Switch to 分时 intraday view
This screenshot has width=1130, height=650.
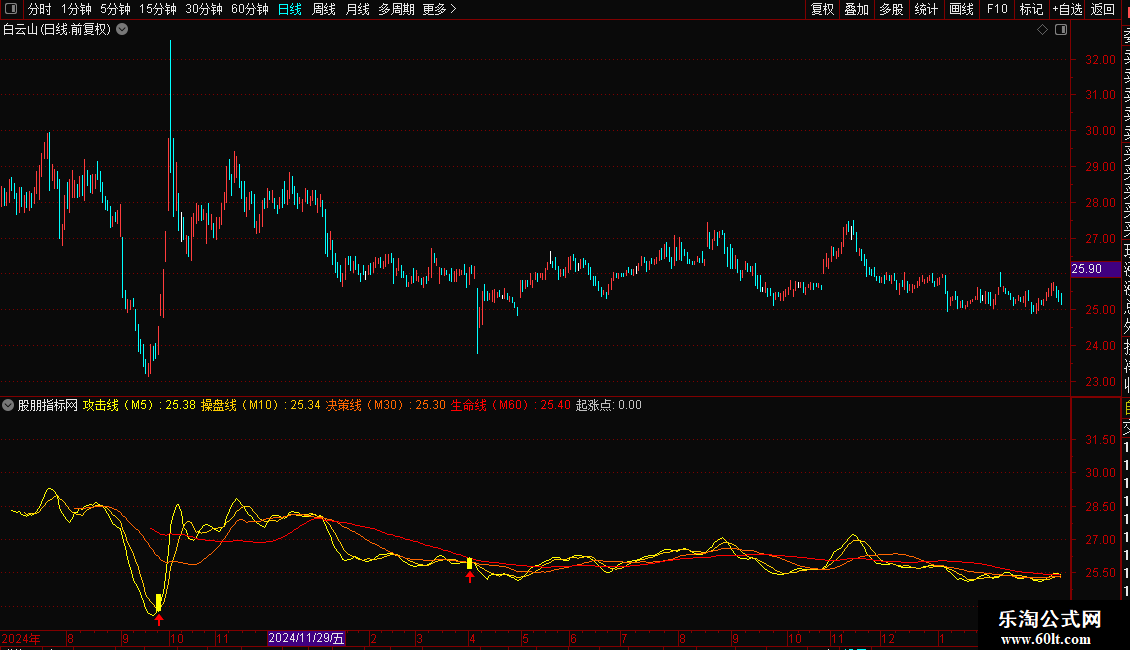(x=40, y=9)
